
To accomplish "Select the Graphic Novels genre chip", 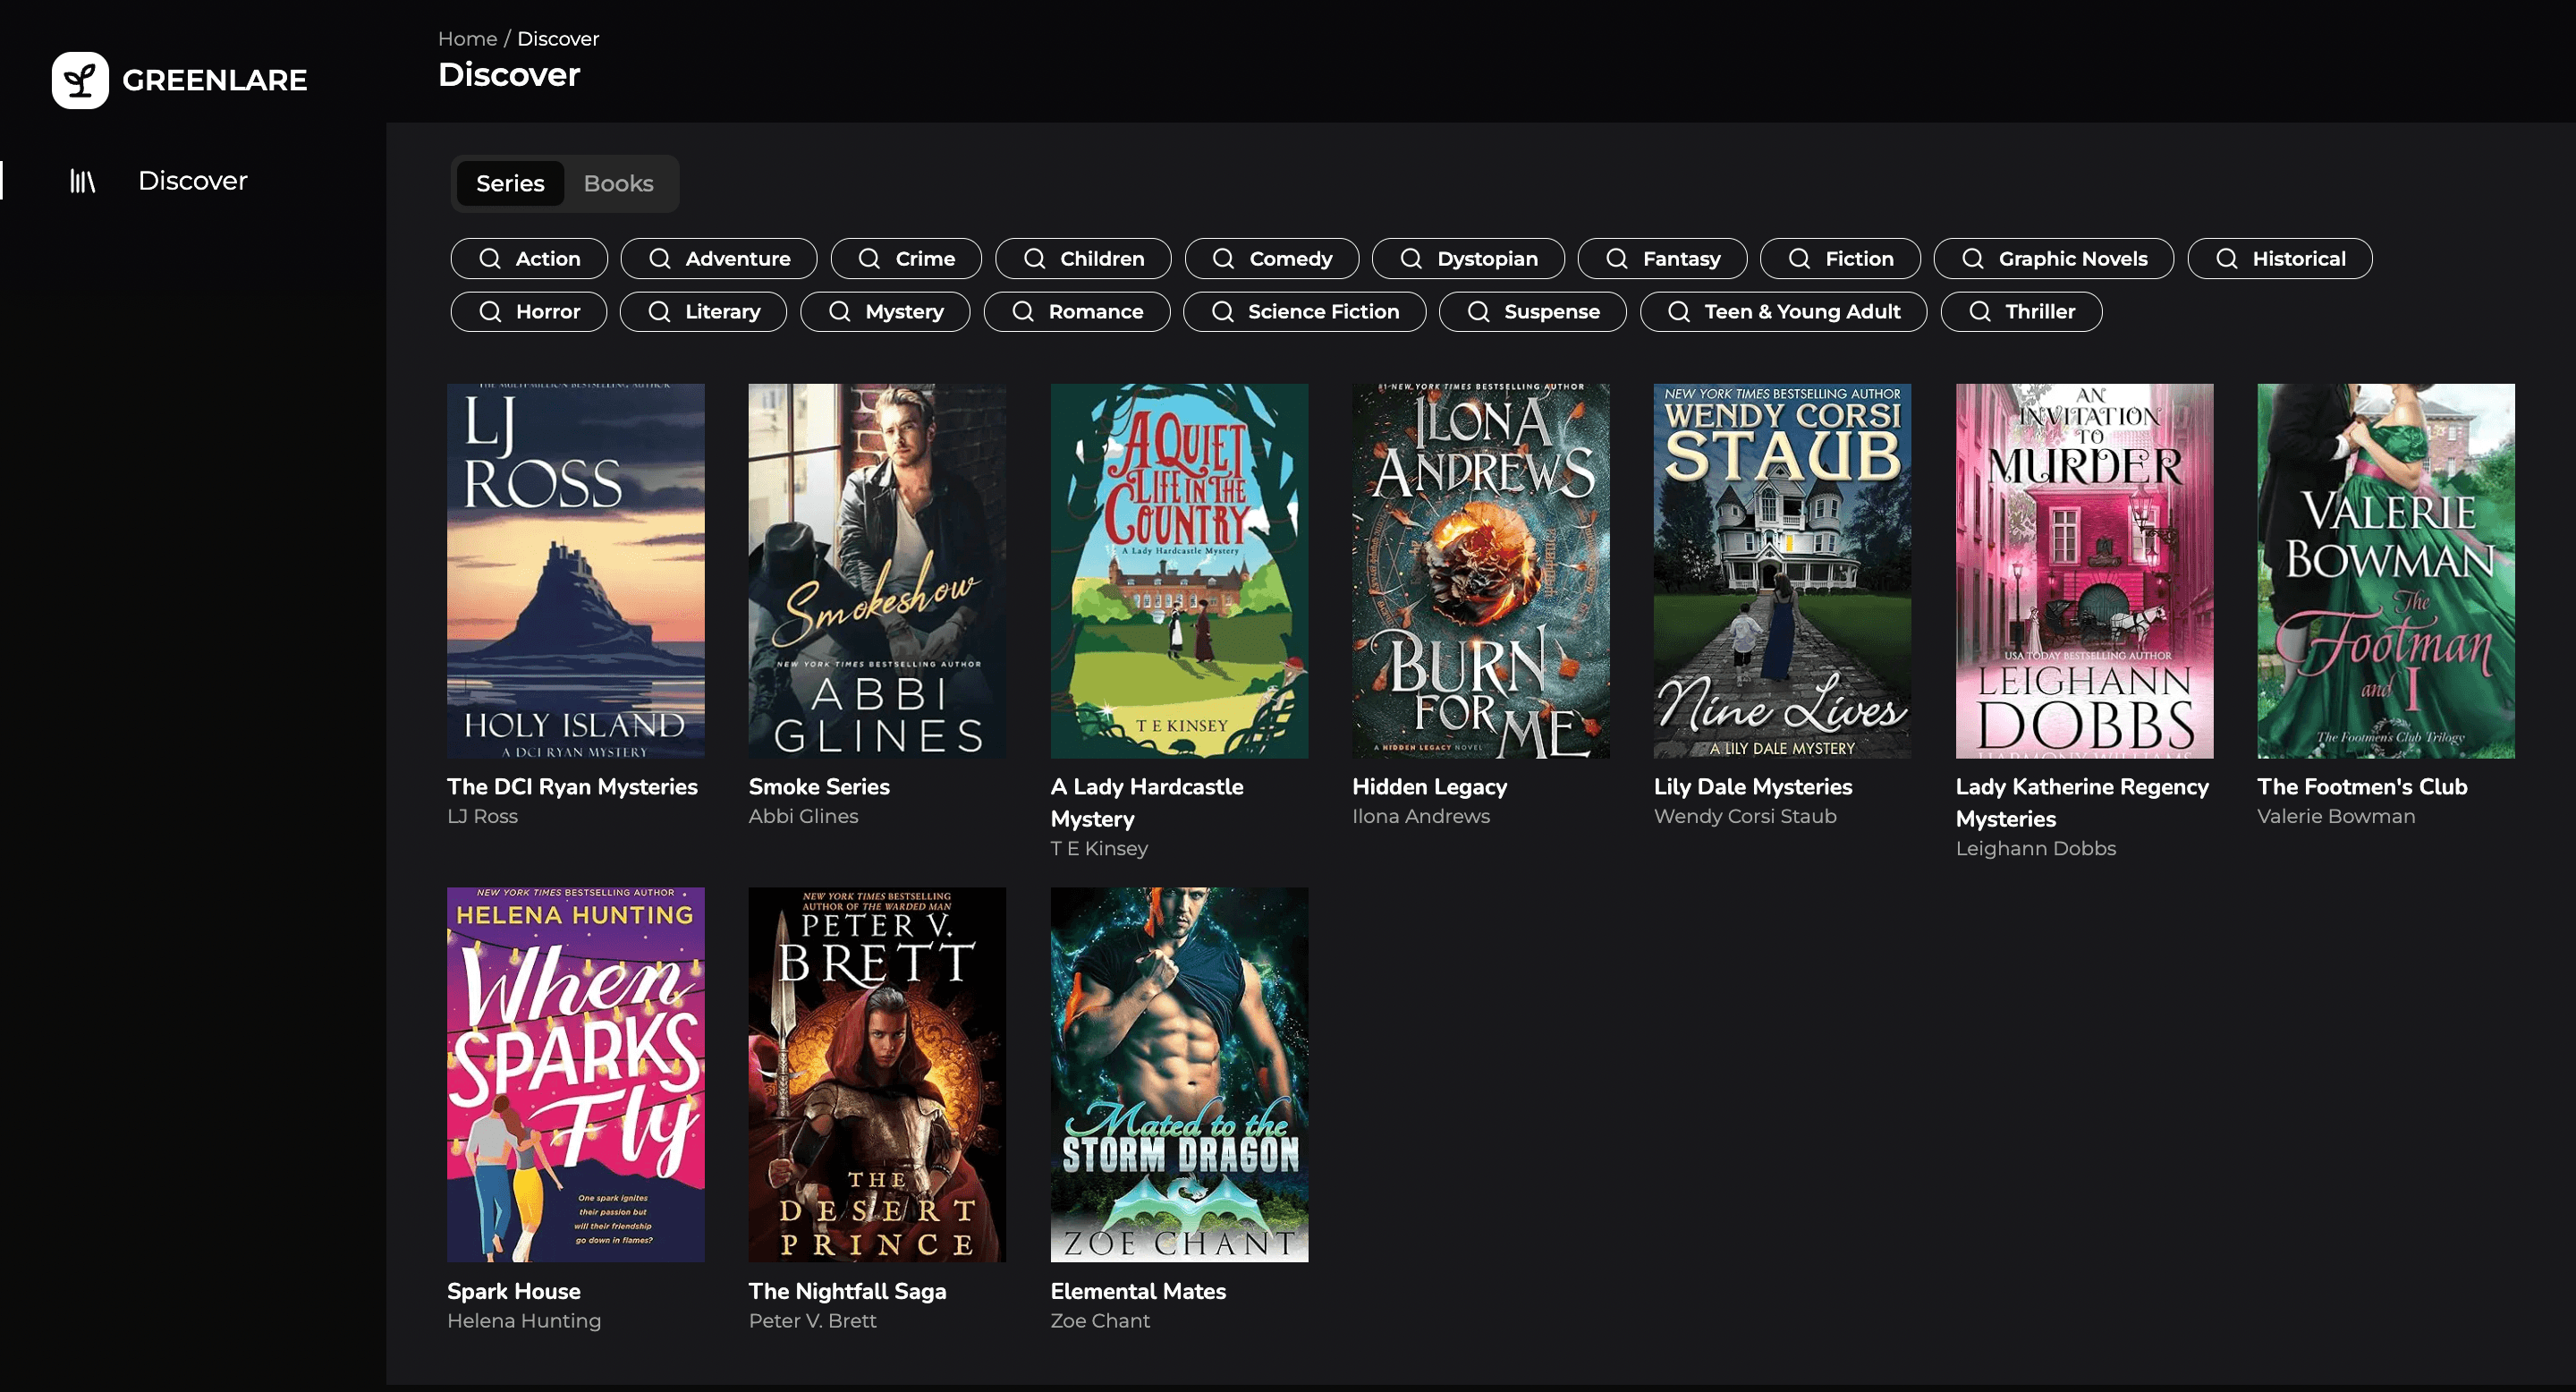I will (2054, 259).
